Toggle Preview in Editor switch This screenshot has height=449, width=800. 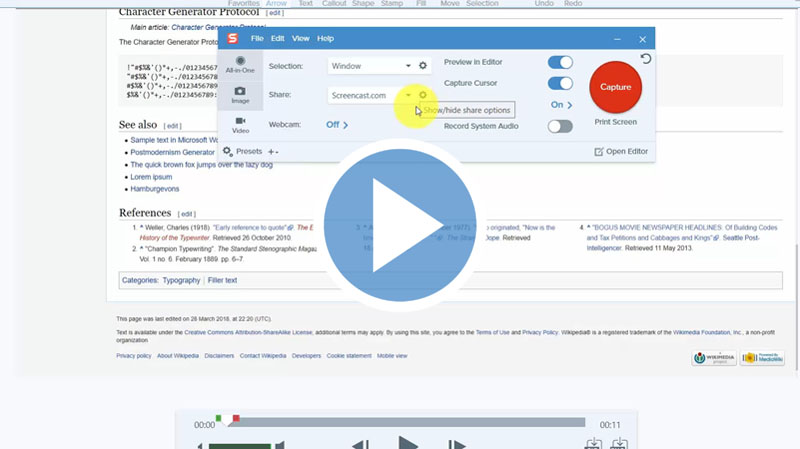click(560, 62)
